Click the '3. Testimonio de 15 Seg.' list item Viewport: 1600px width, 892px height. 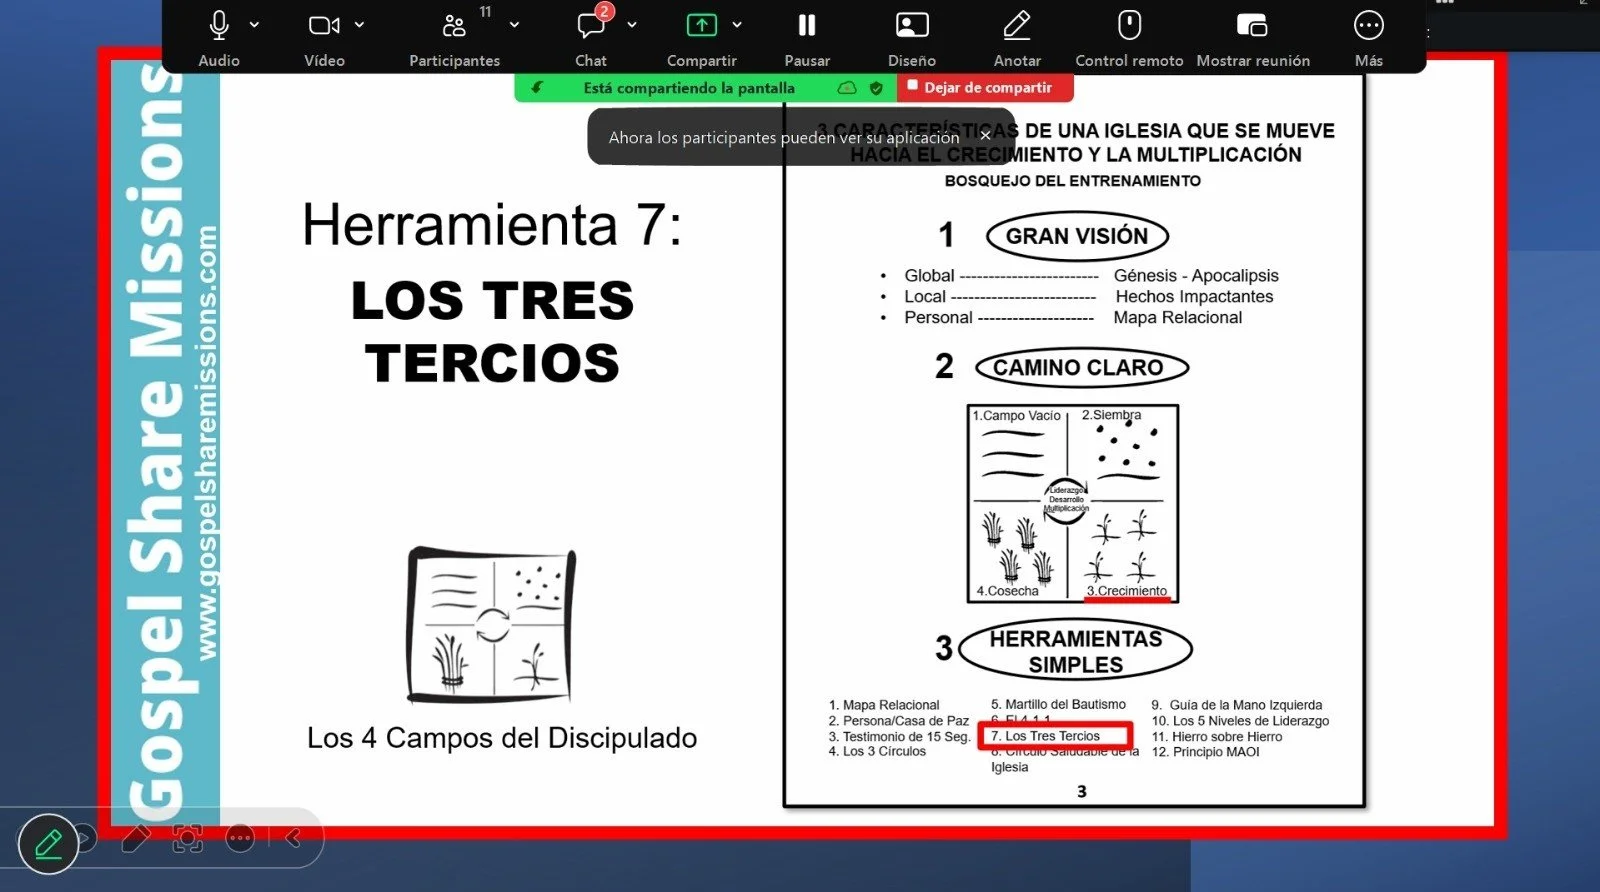899,736
